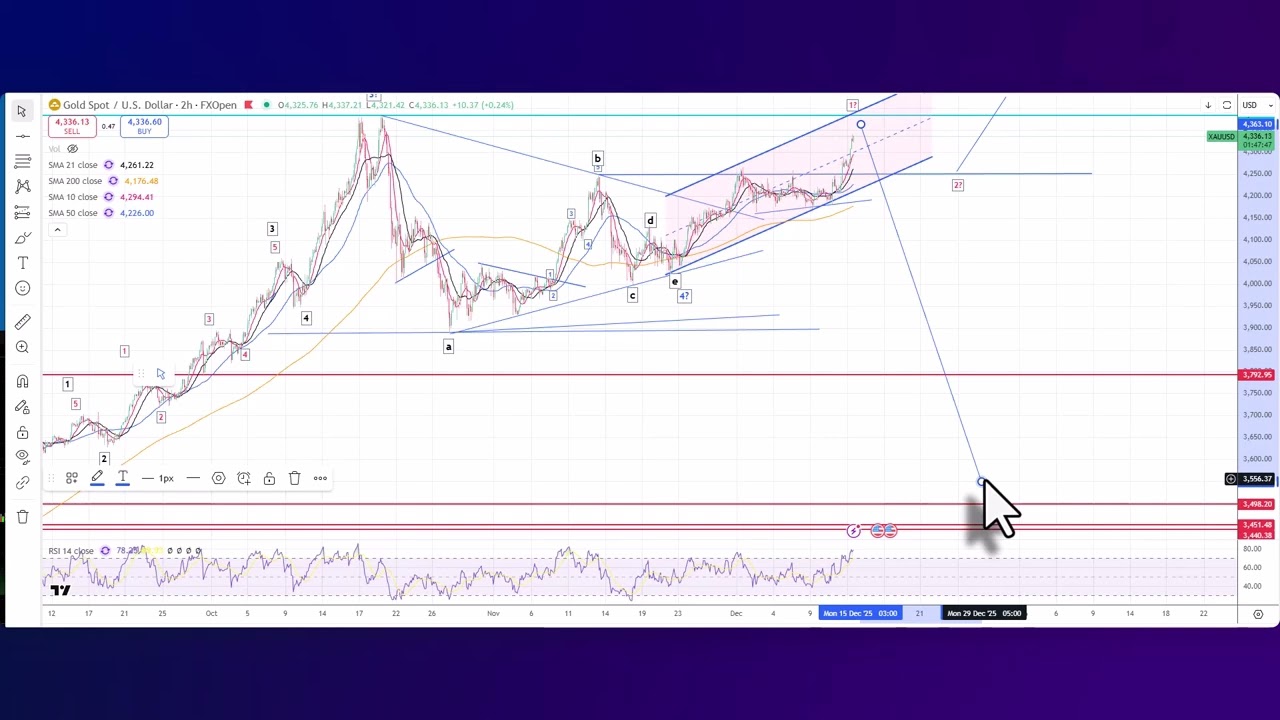Toggle visibility of the Vol indicator
1280x720 pixels.
[72, 149]
